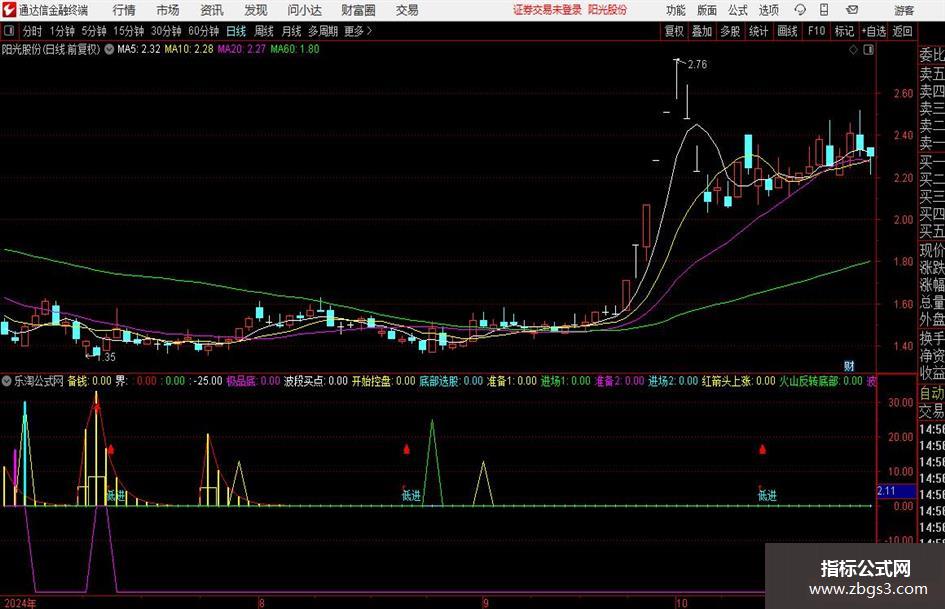This screenshot has width=945, height=609.
Task: Open the 公式 menu
Action: point(737,10)
